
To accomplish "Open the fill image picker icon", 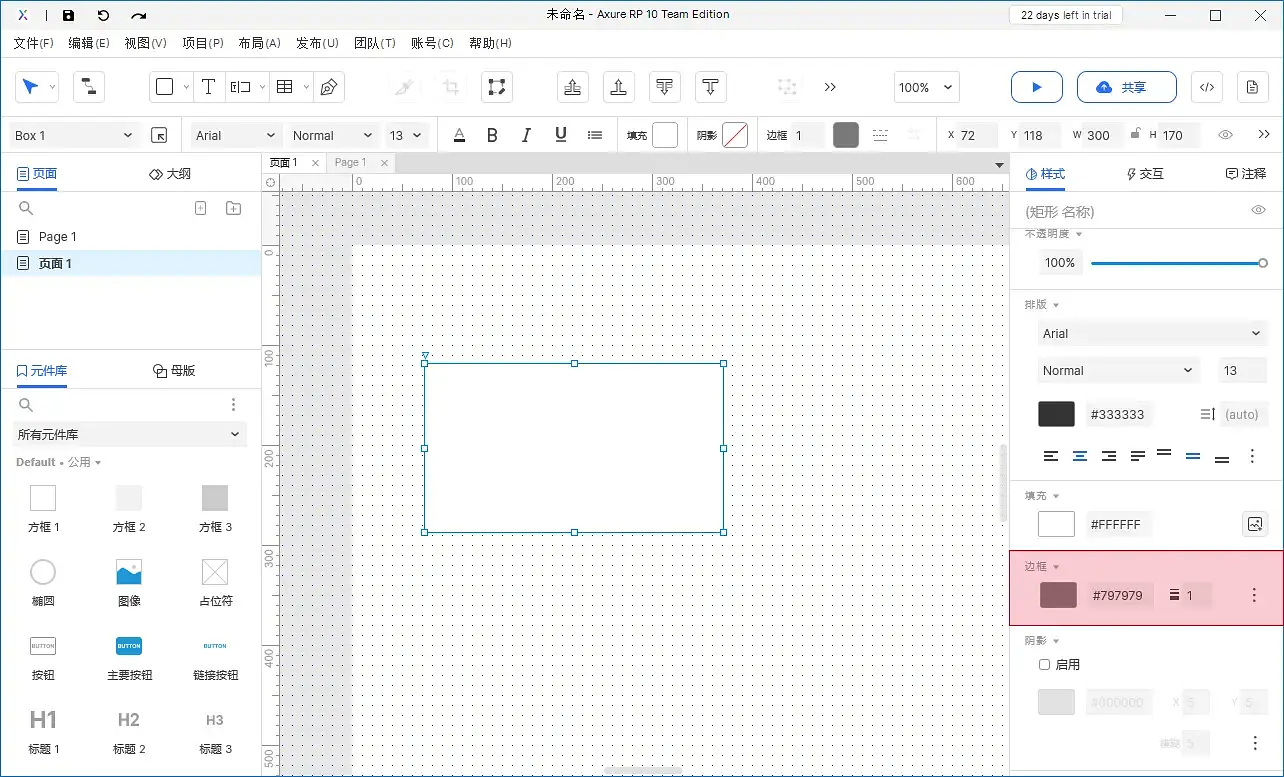I will click(1254, 524).
